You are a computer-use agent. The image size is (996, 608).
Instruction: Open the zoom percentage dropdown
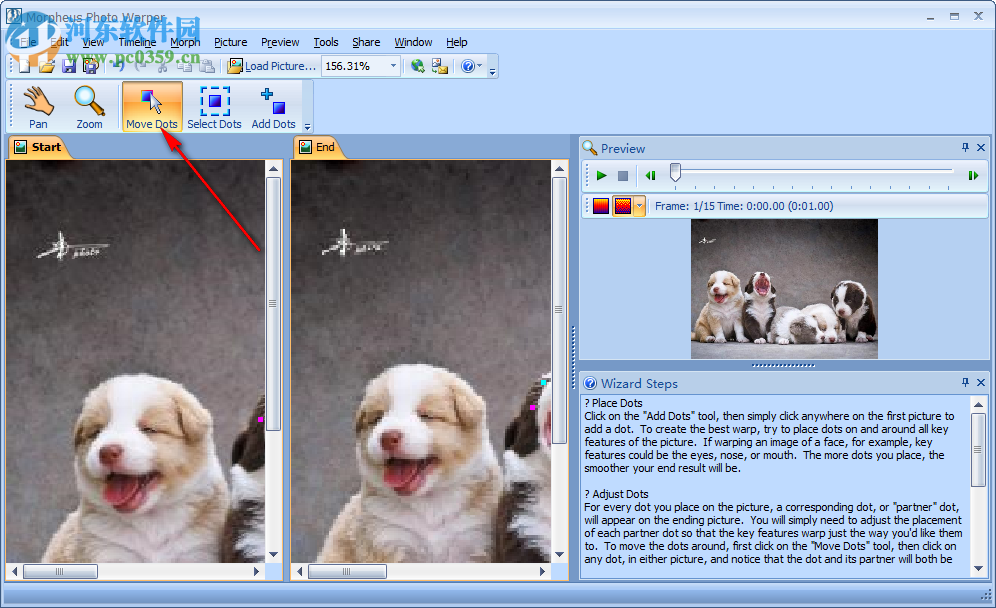coord(393,65)
